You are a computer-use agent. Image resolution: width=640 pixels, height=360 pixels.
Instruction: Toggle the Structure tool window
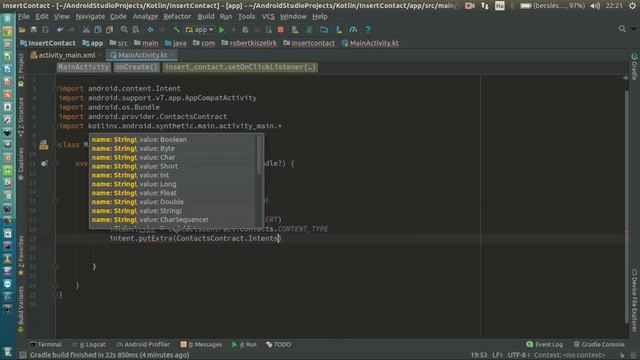(21, 116)
